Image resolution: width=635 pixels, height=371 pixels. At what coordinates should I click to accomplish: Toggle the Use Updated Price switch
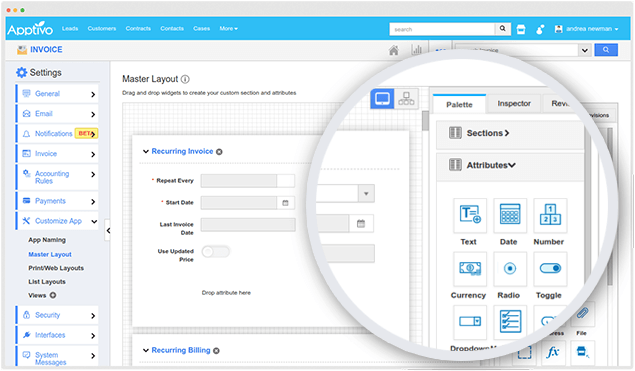pyautogui.click(x=216, y=252)
